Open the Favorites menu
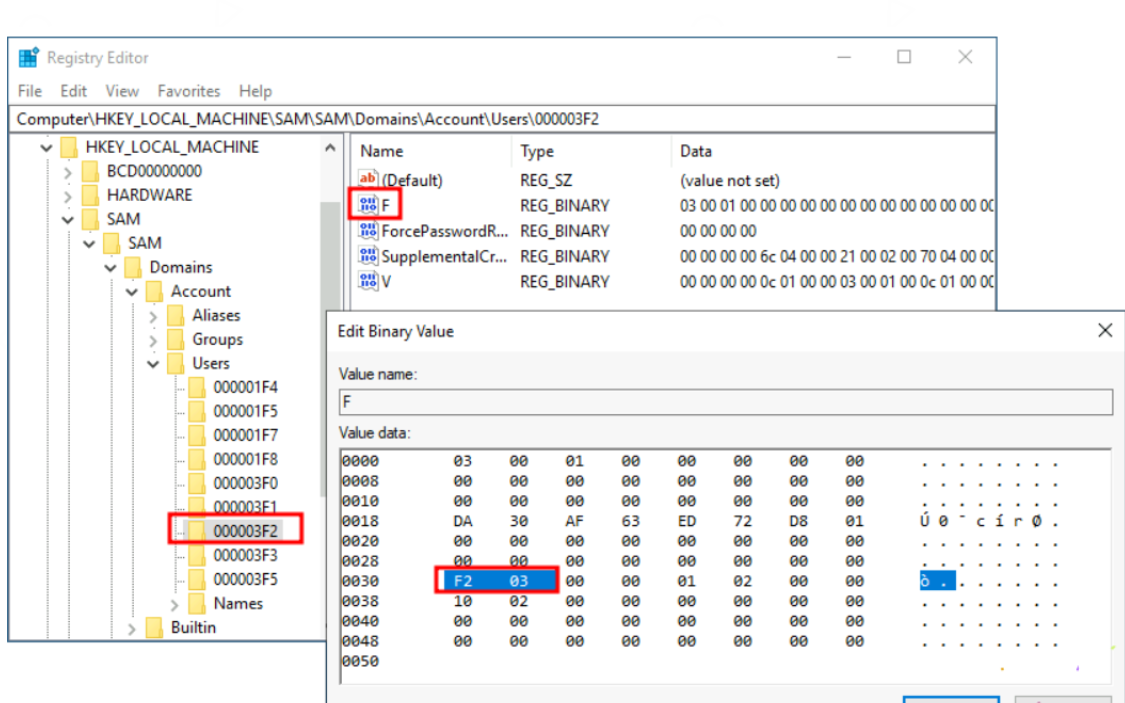The image size is (1125, 703). click(x=189, y=91)
